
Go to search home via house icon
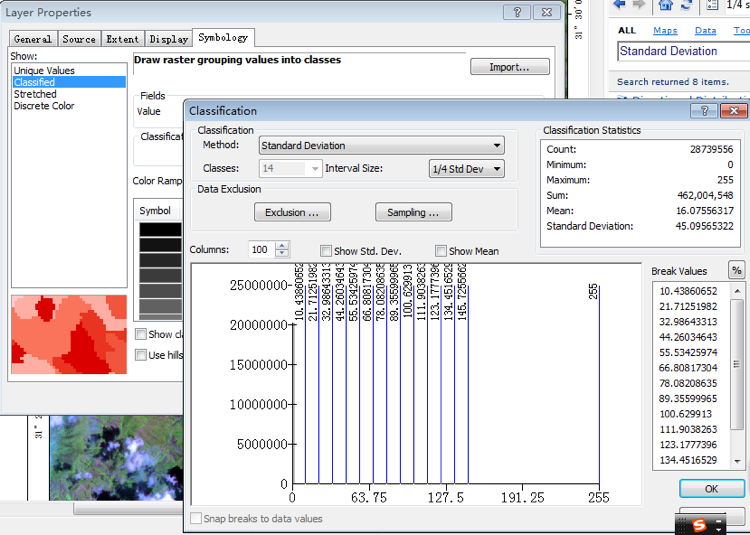[x=666, y=5]
